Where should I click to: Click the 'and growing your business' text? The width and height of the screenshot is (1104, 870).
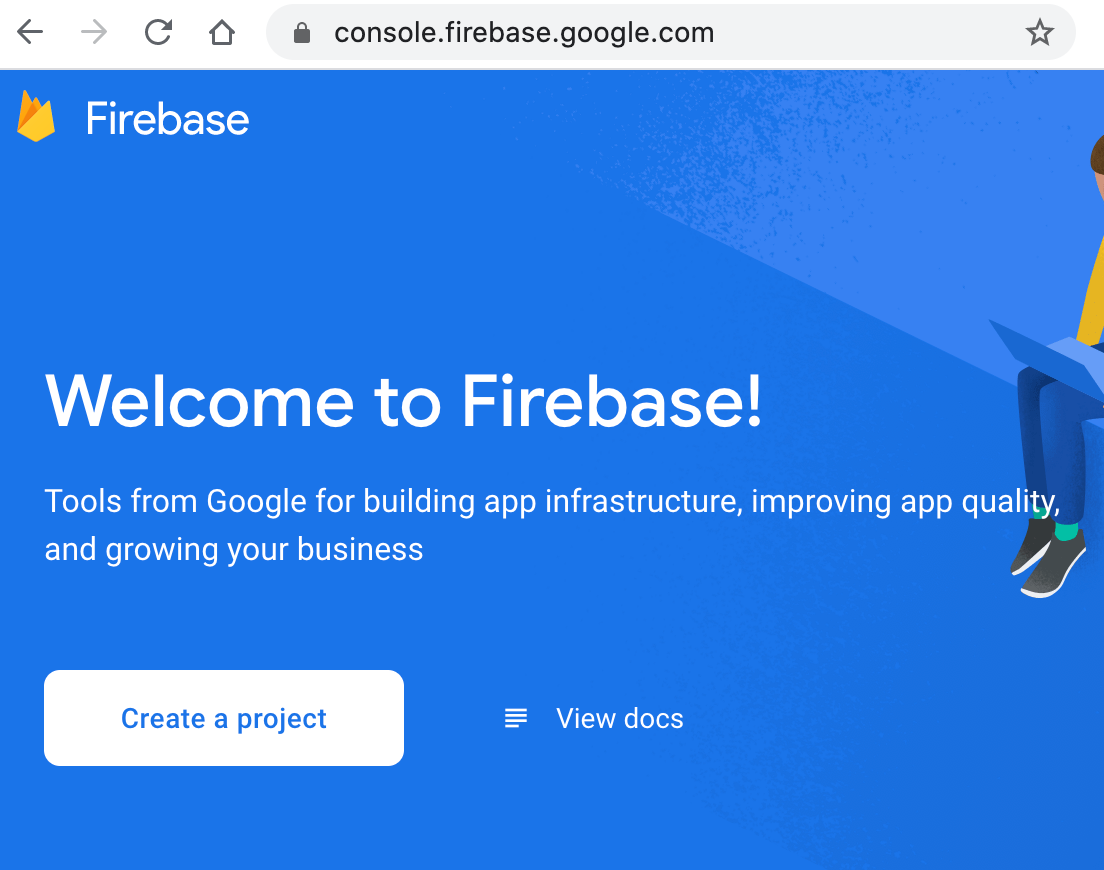(234, 549)
